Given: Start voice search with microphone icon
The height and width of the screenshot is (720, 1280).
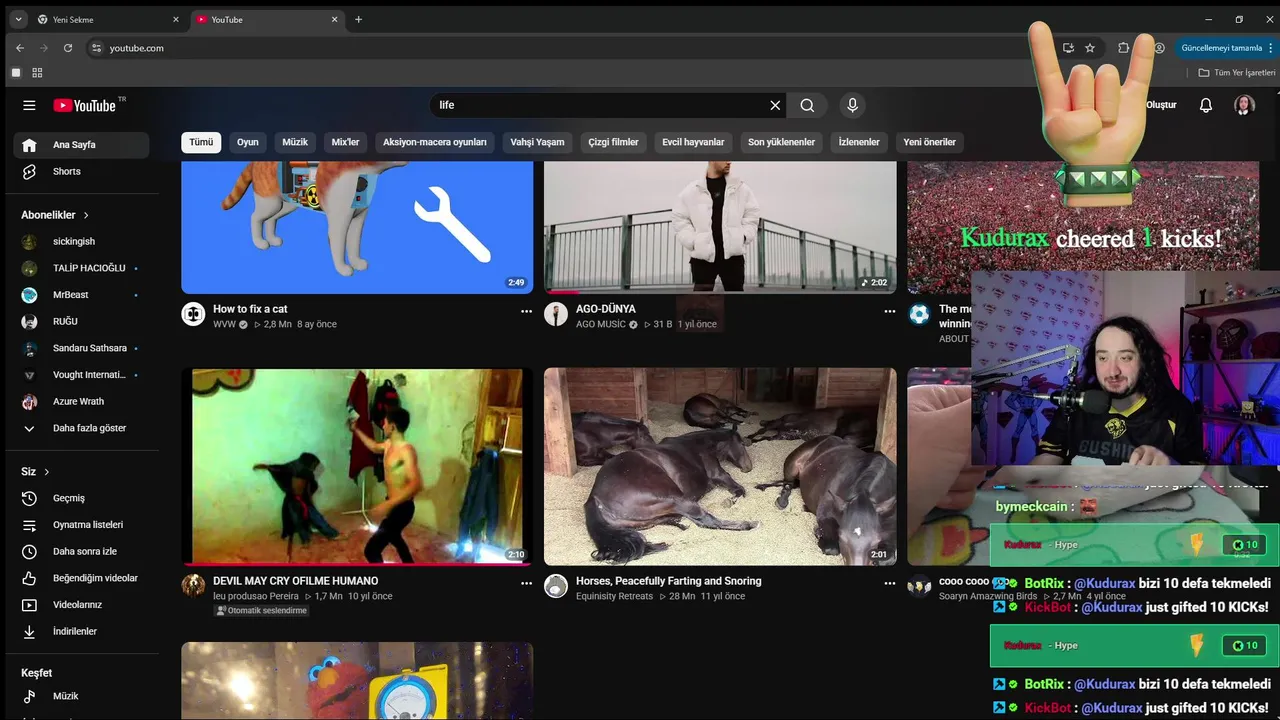Looking at the screenshot, I should click(x=852, y=105).
